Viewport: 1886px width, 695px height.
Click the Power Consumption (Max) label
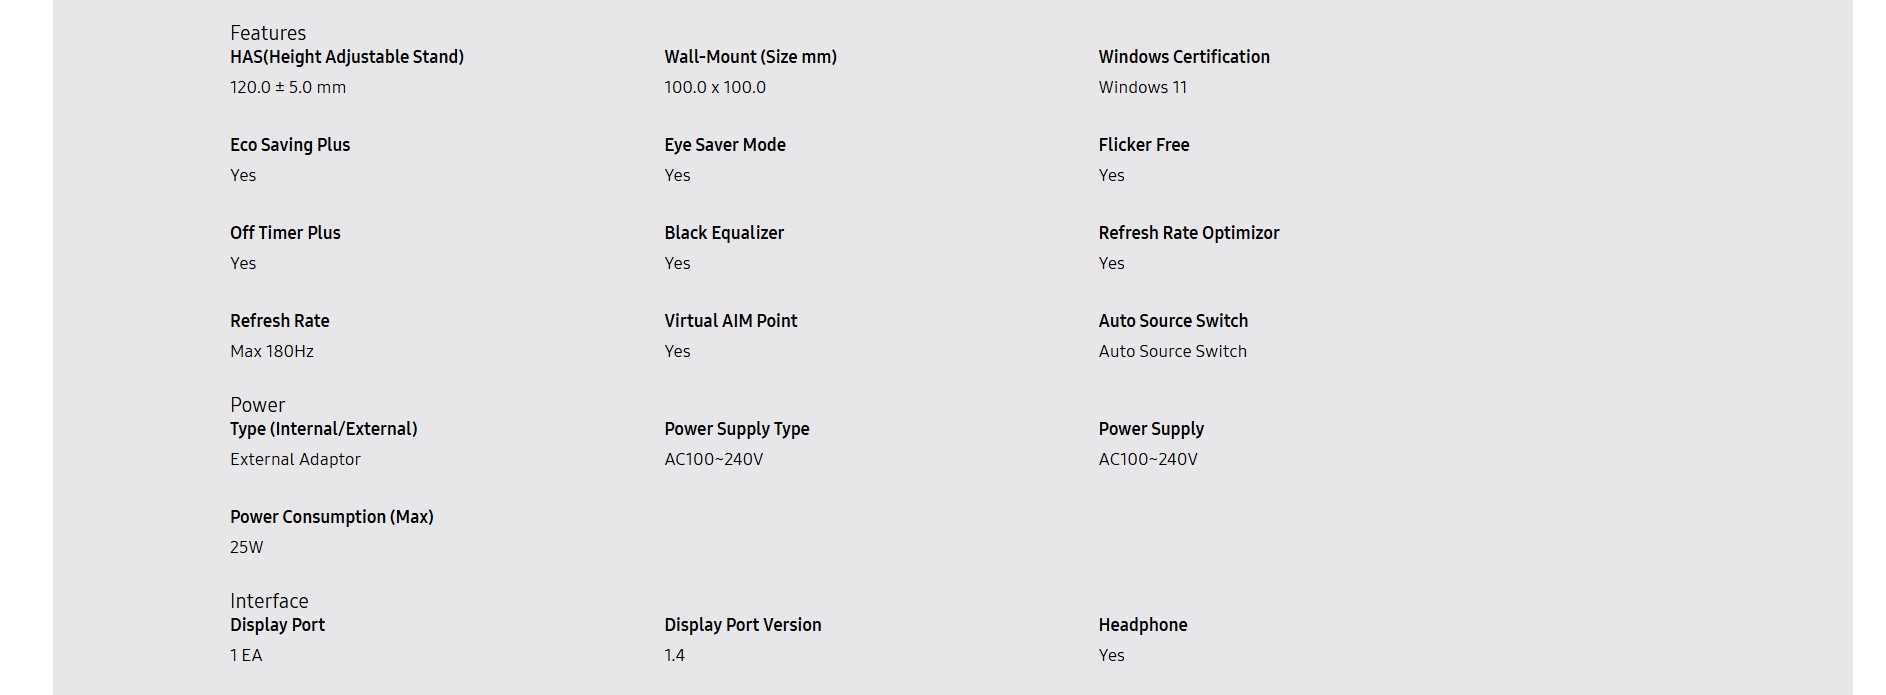click(332, 517)
